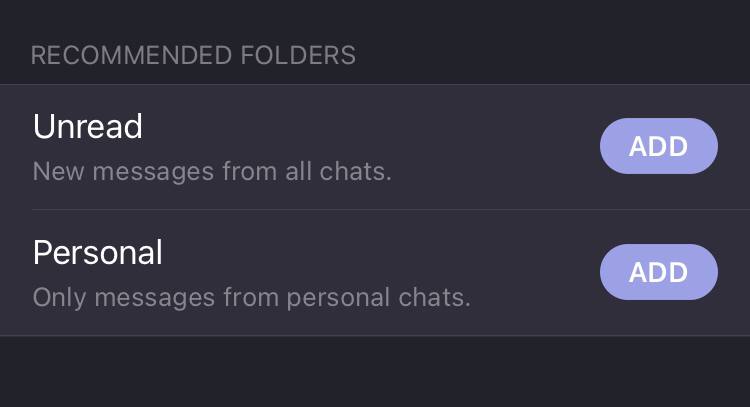Tap the Unread folder title
The height and width of the screenshot is (407, 750).
[x=88, y=127]
